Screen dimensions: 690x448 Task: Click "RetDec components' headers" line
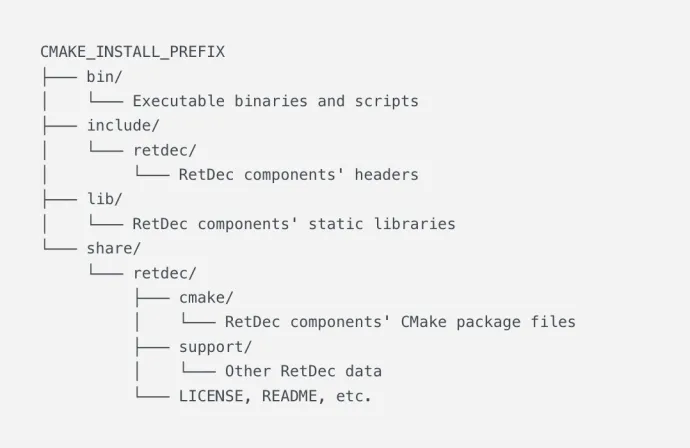(x=298, y=175)
